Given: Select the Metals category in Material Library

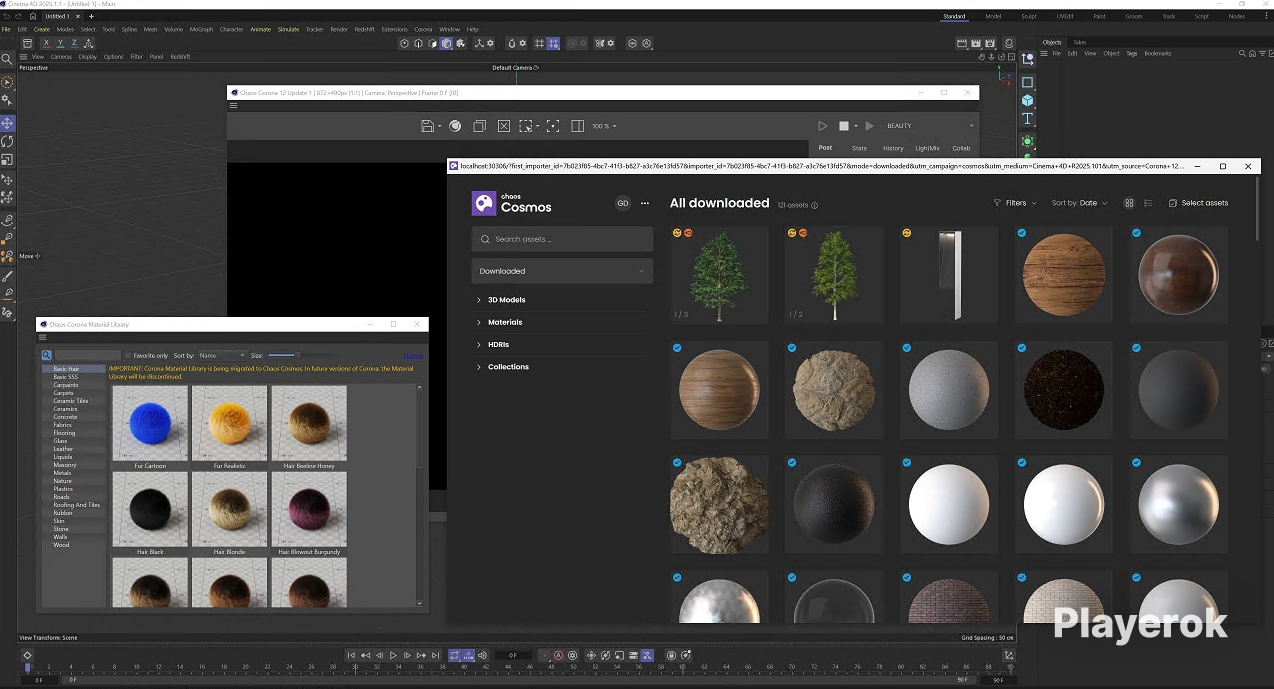Looking at the screenshot, I should (x=62, y=473).
